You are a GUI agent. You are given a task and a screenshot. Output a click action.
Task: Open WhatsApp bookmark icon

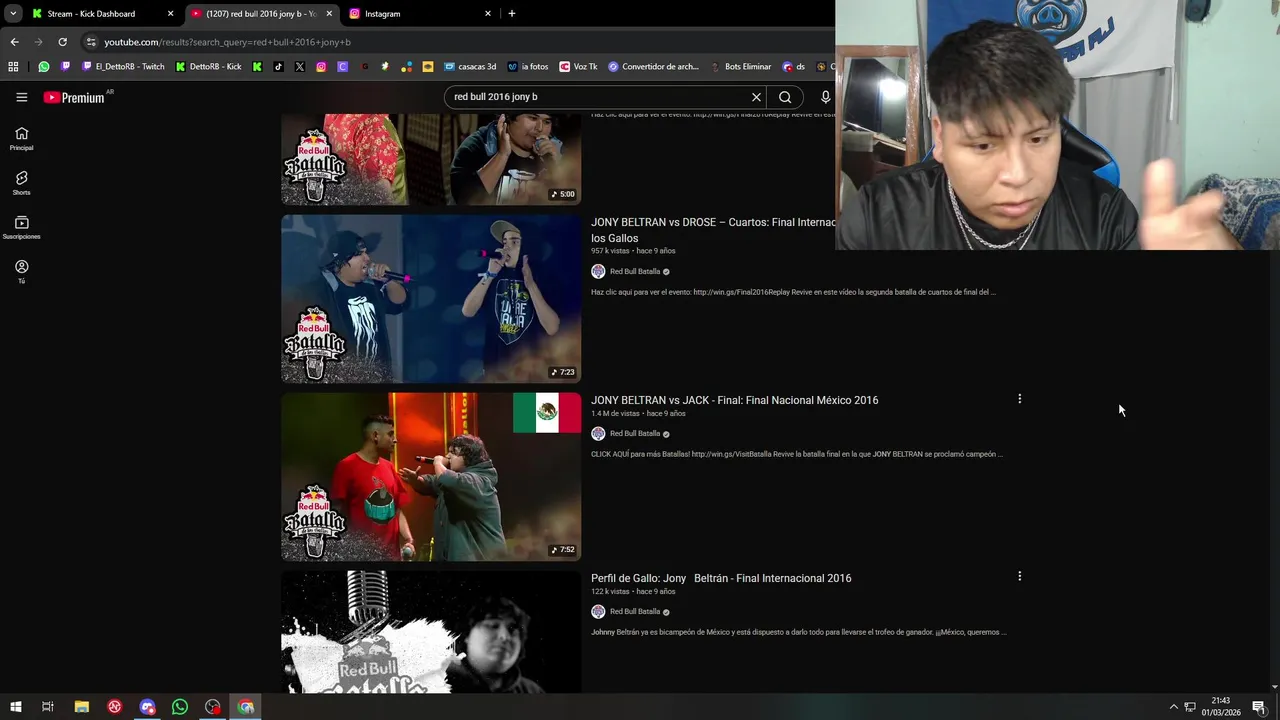click(x=44, y=67)
